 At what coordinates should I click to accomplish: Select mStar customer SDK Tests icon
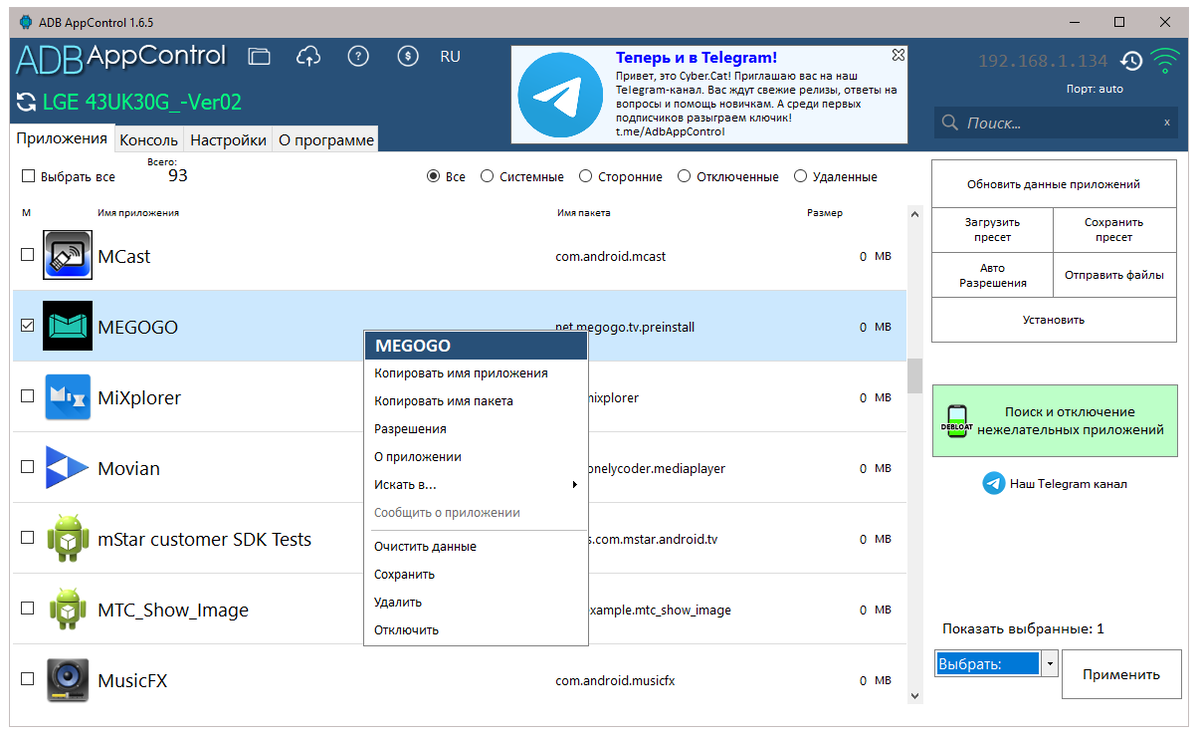[x=67, y=539]
